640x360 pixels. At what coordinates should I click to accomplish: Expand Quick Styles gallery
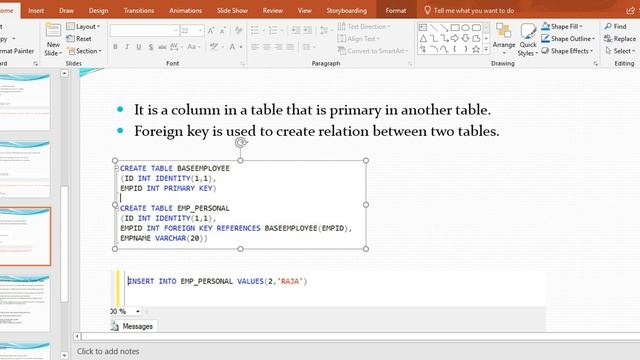[x=528, y=40]
